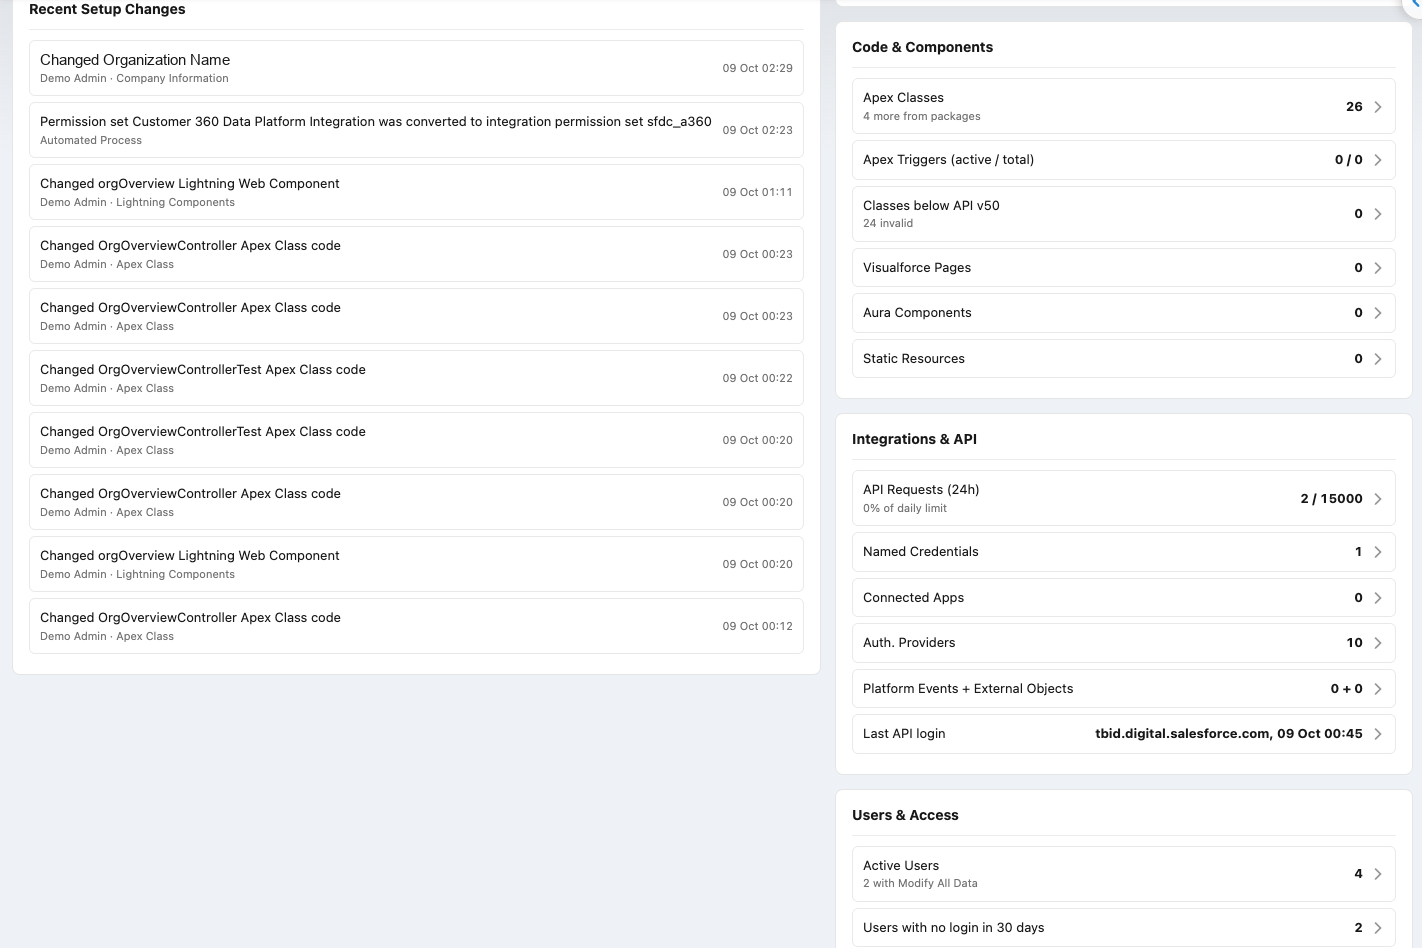Click the Active Users label

(901, 866)
